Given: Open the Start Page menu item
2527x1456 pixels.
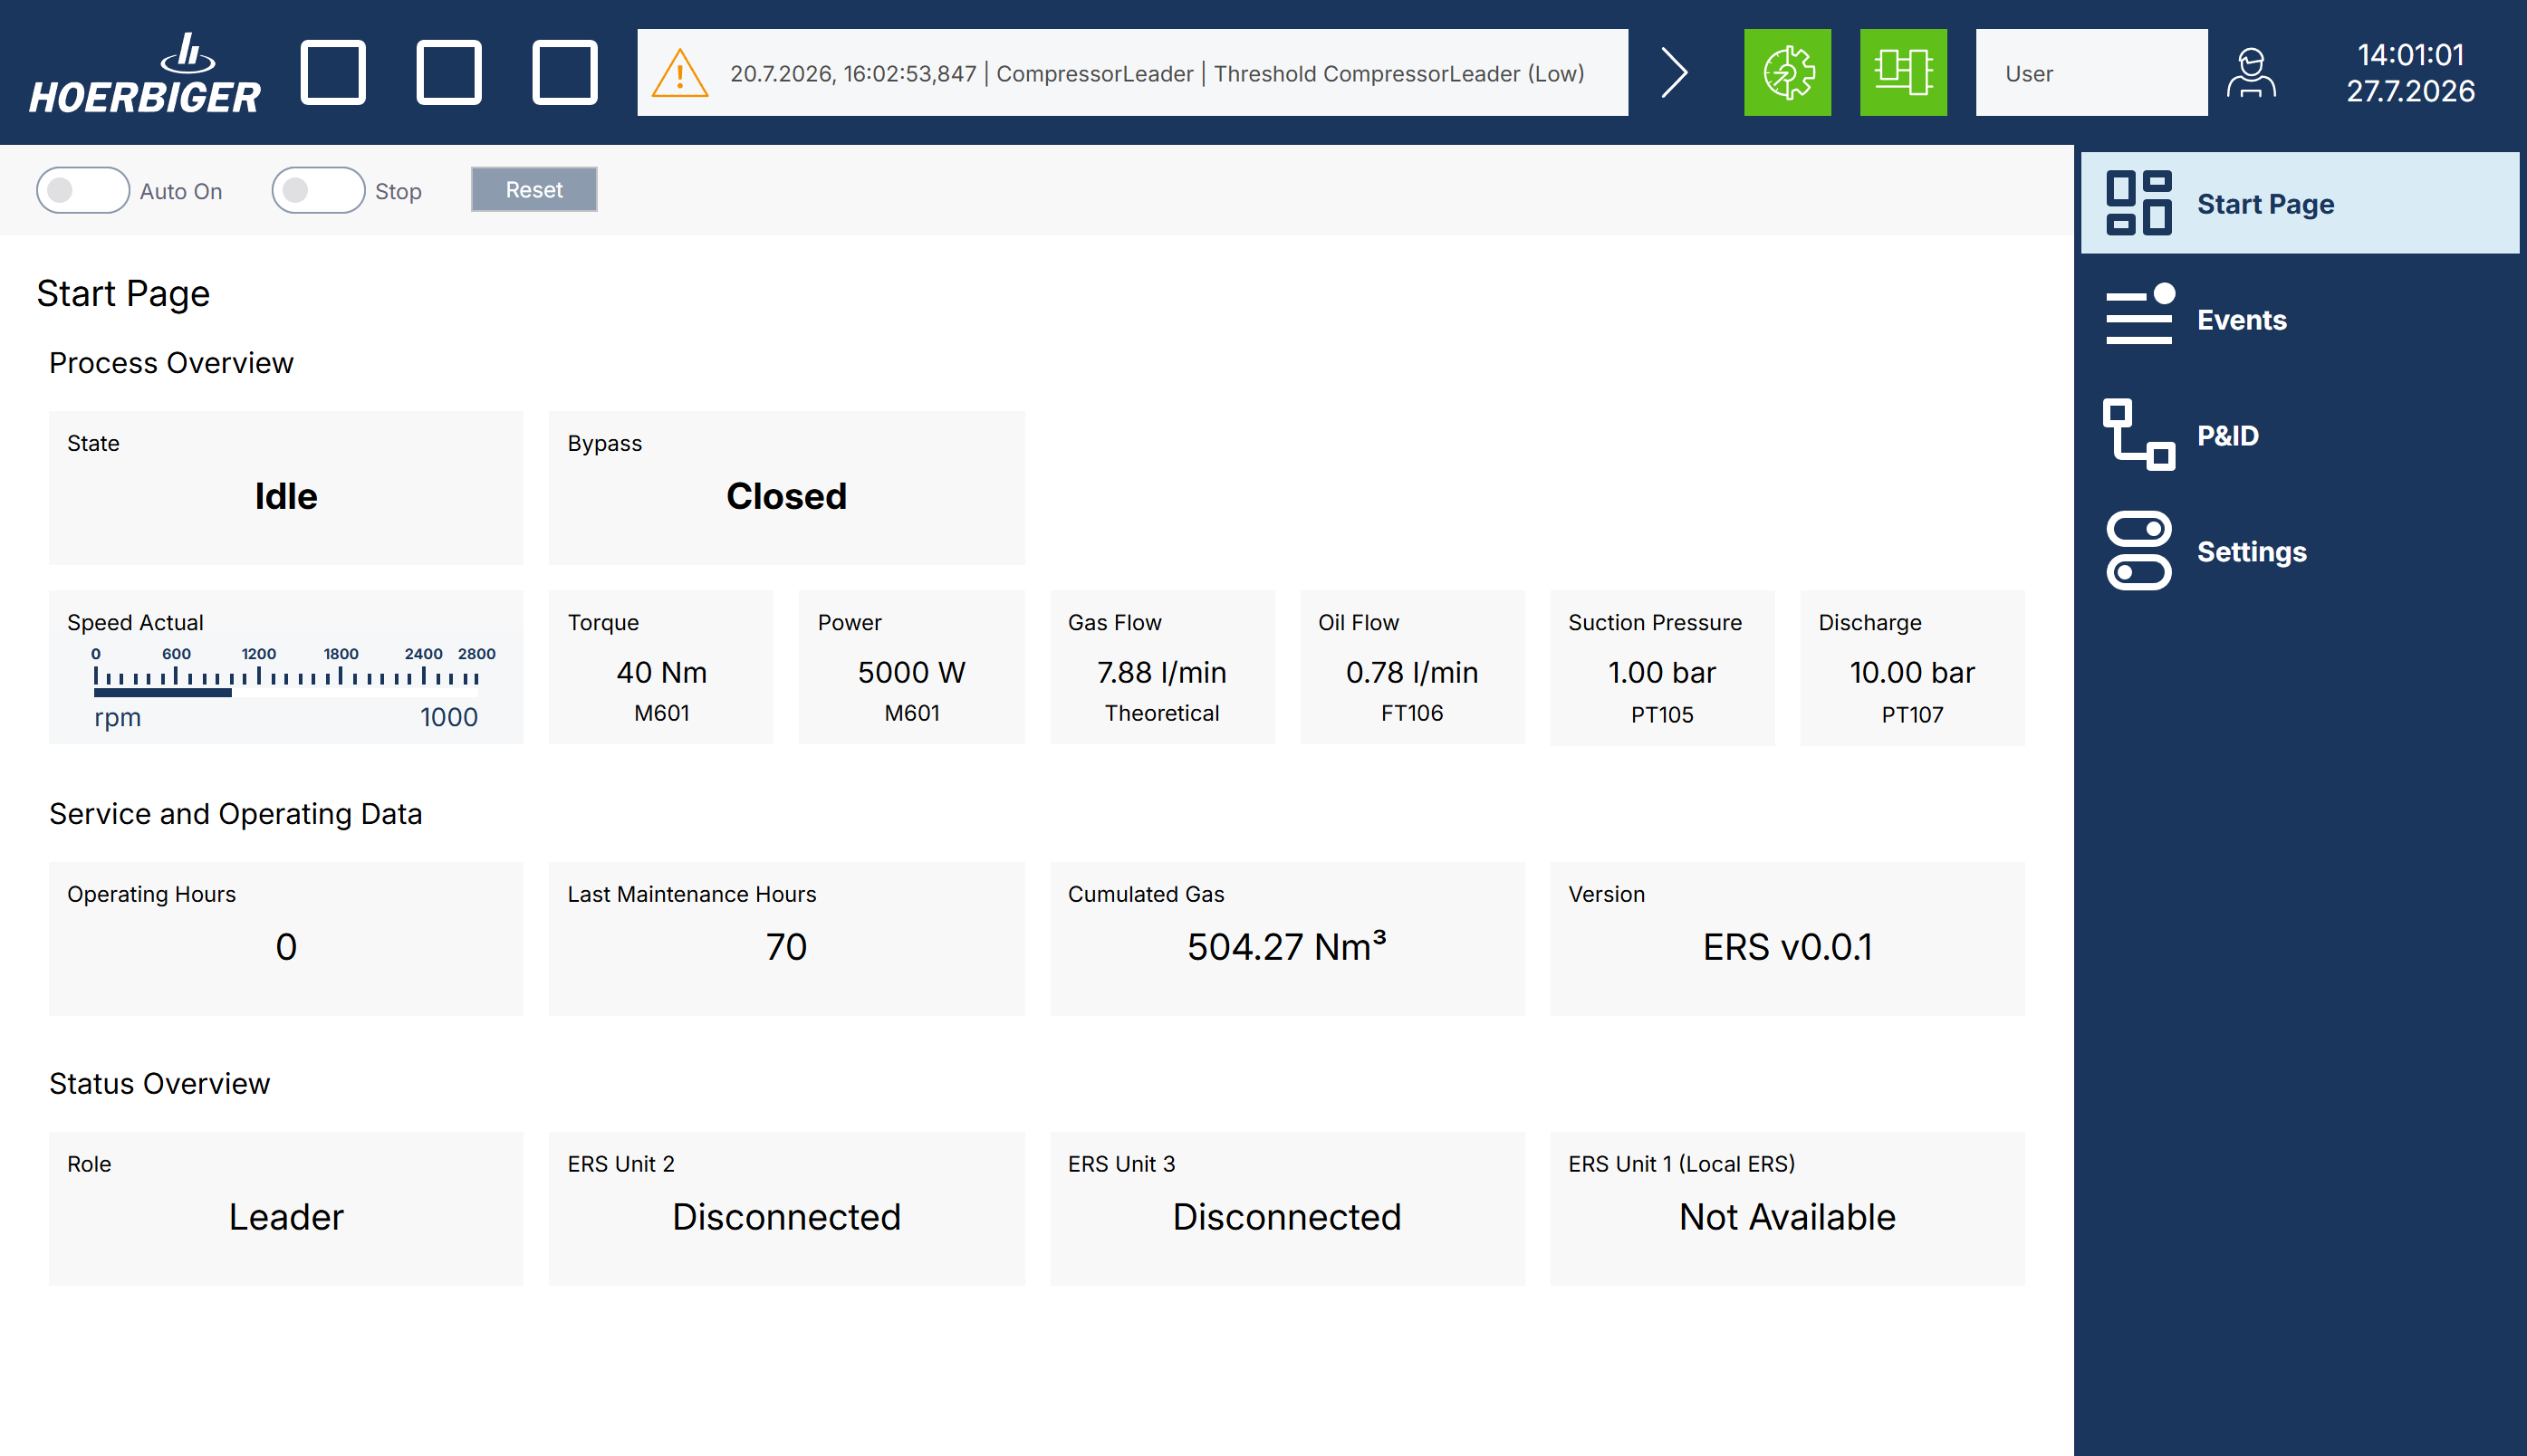Looking at the screenshot, I should pos(2300,203).
